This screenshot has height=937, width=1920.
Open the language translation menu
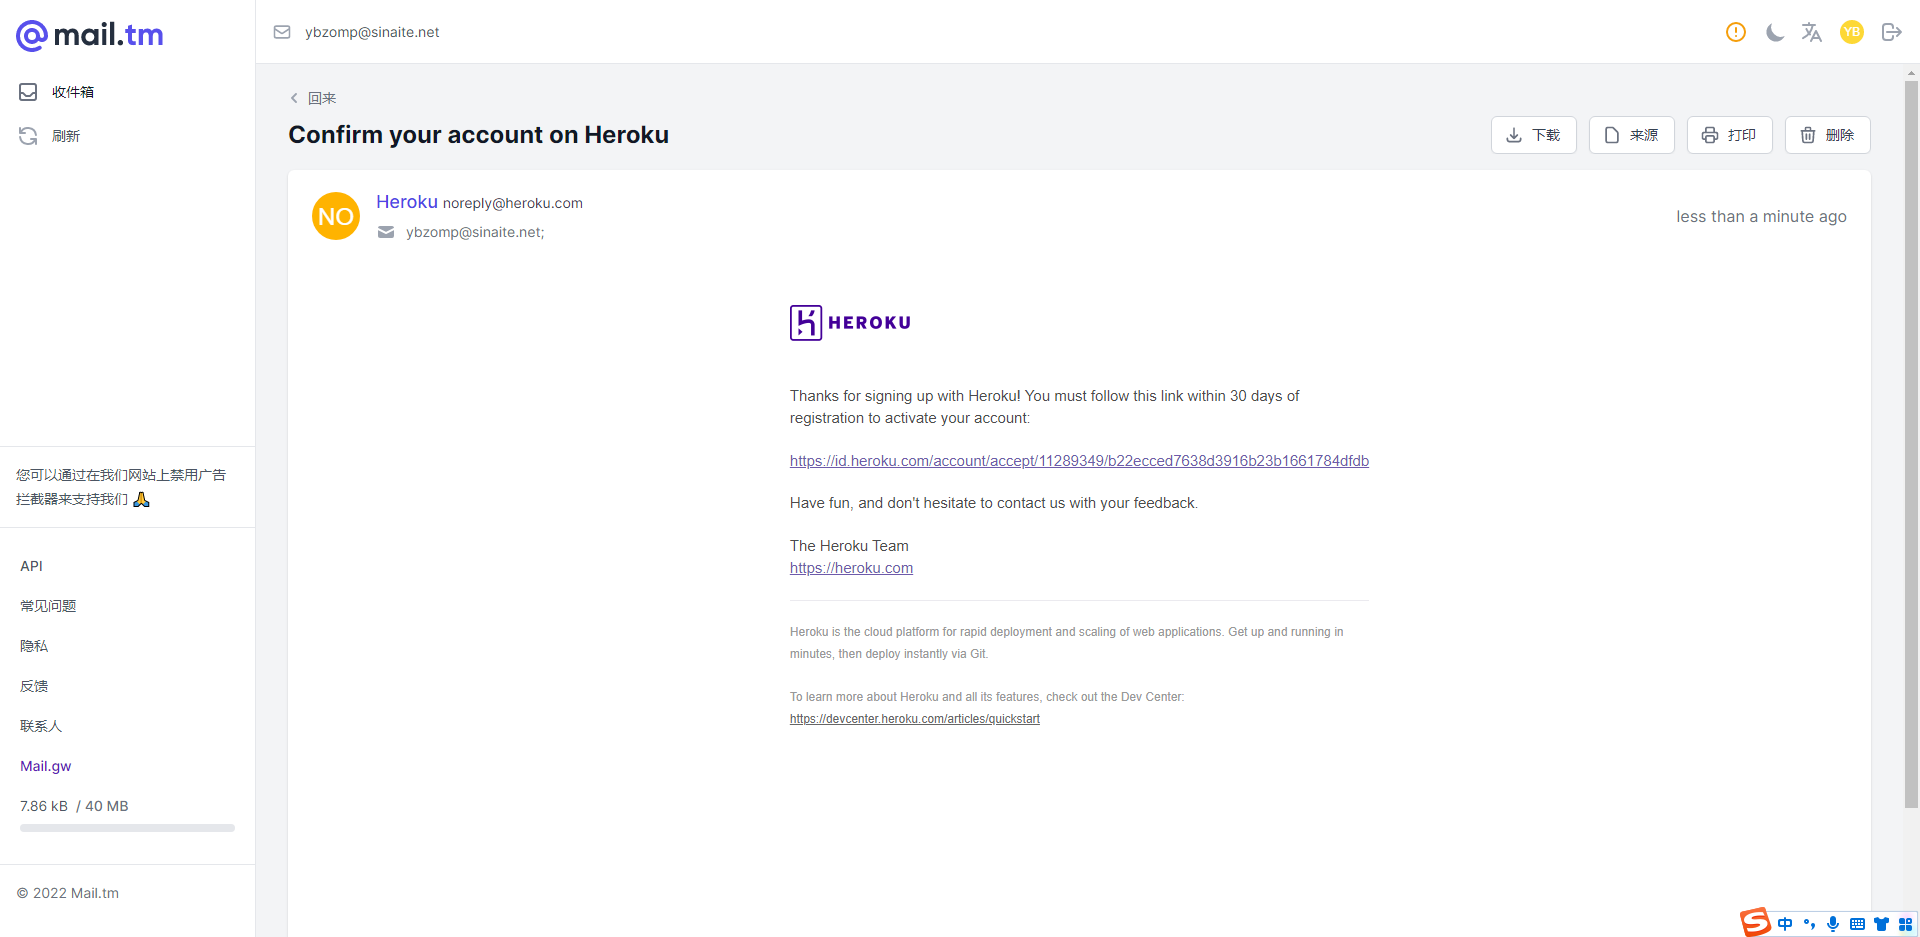point(1812,32)
